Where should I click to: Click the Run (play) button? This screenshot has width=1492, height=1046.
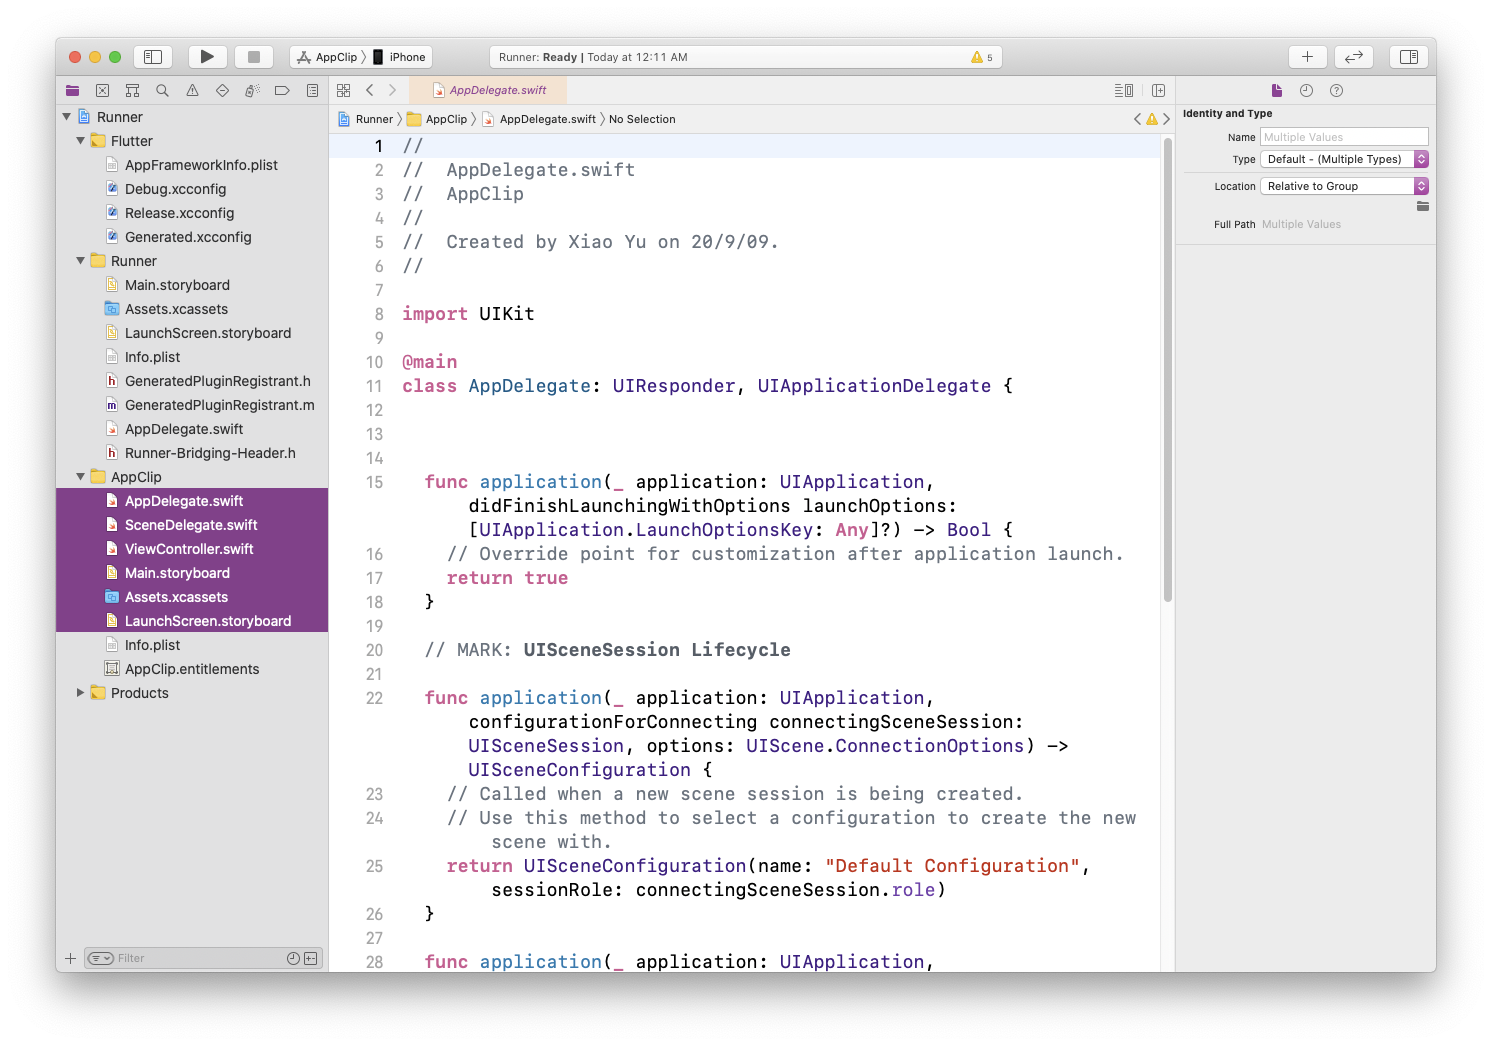(x=207, y=57)
